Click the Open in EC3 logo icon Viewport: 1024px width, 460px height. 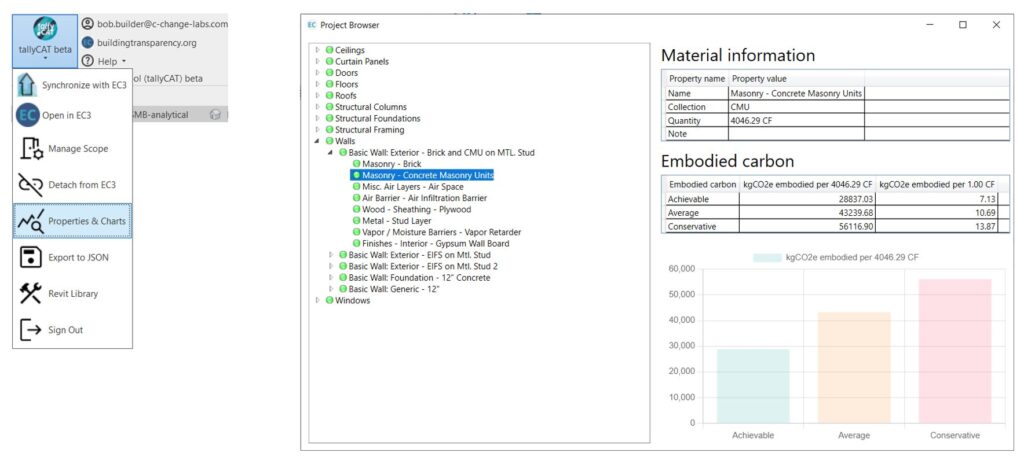pos(27,116)
